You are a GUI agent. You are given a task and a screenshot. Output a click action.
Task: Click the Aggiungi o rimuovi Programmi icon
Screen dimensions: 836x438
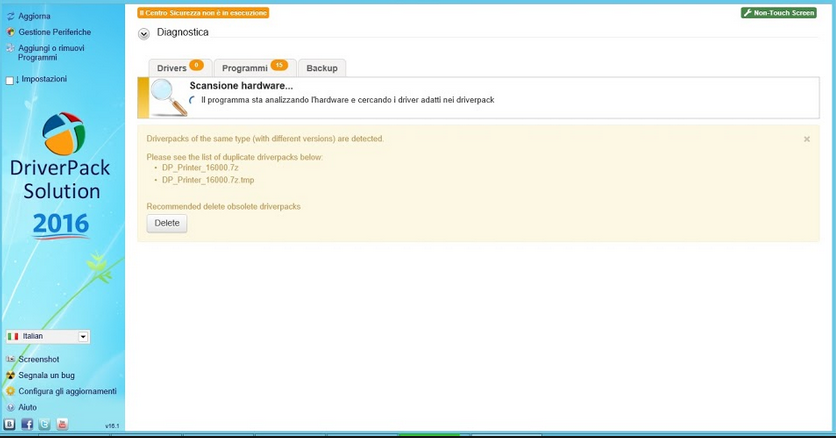point(11,48)
